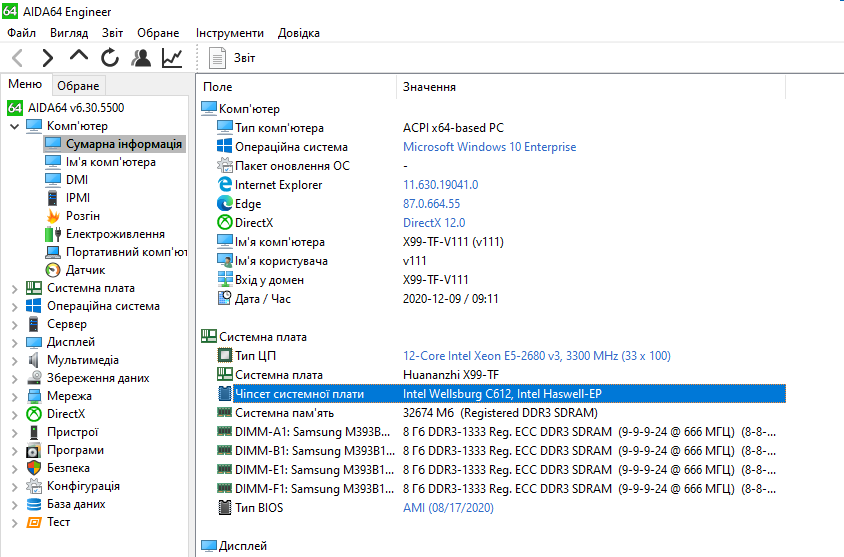Click the Системна плата board icon in sidebar
The width and height of the screenshot is (844, 557).
click(34, 288)
